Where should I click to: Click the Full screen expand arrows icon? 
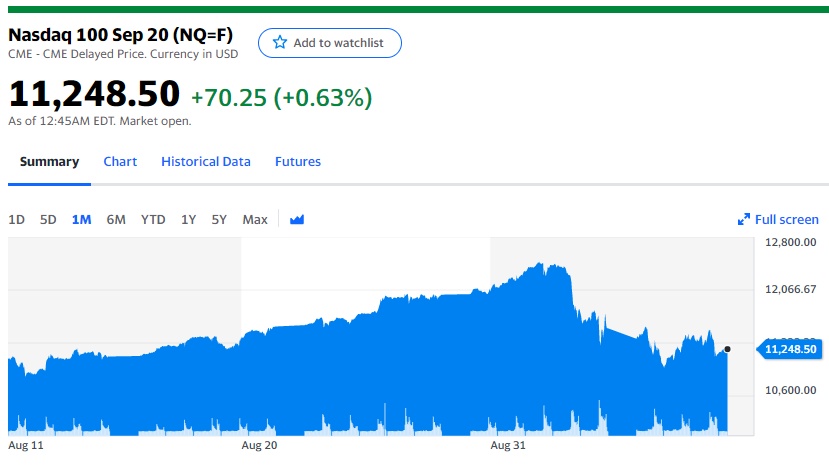(743, 219)
